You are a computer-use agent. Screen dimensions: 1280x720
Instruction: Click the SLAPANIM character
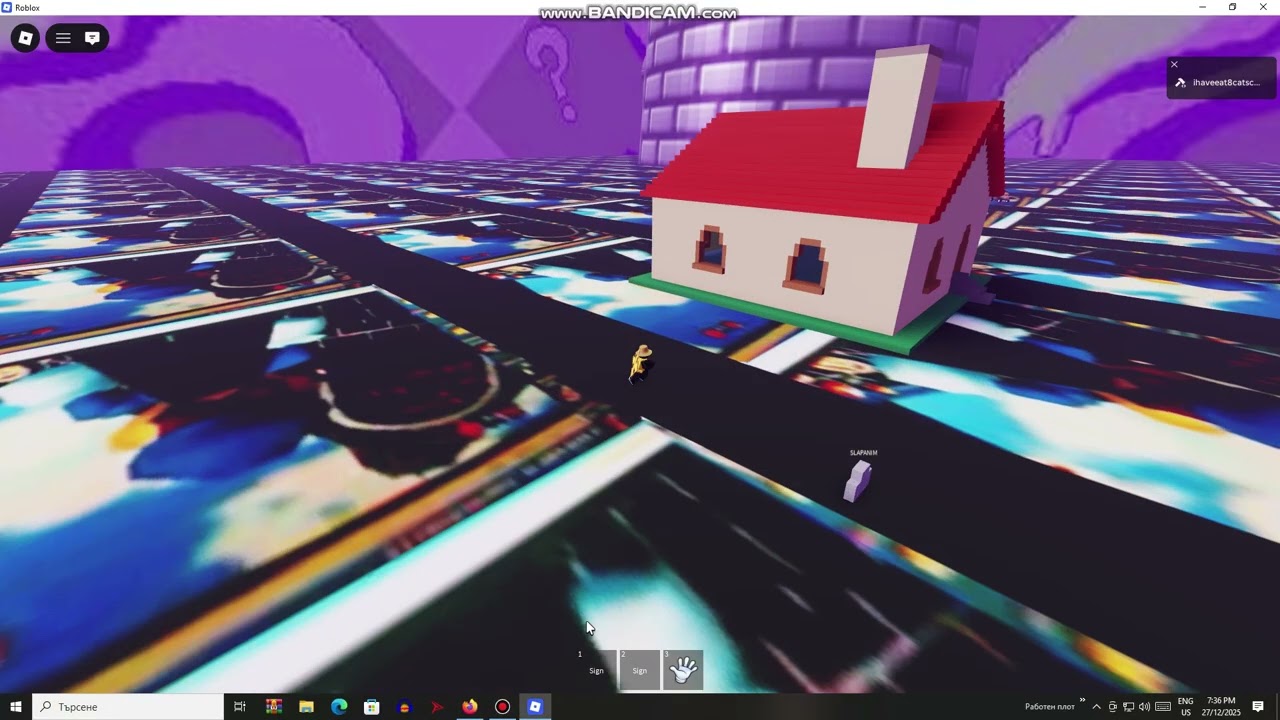tap(858, 480)
